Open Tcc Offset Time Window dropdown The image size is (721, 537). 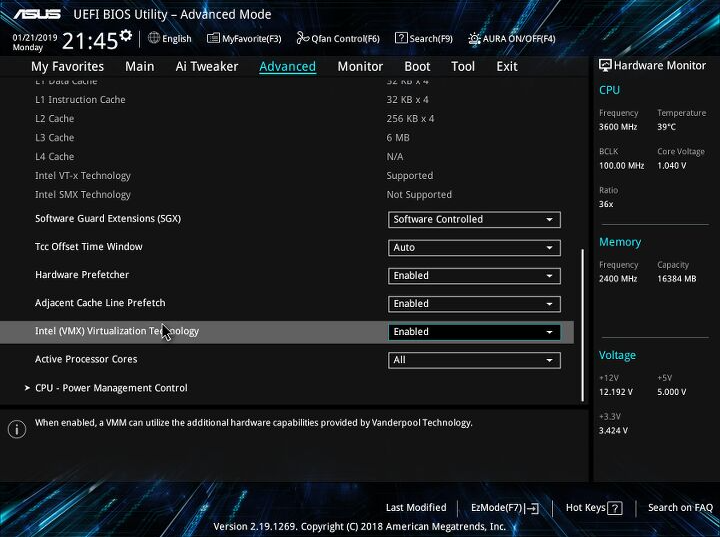click(x=474, y=247)
